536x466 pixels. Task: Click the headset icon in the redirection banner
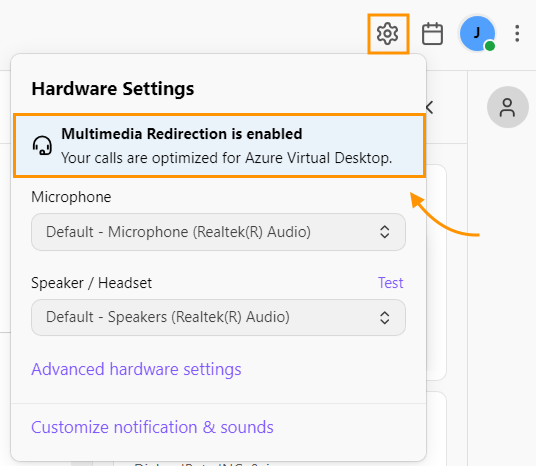pos(42,146)
